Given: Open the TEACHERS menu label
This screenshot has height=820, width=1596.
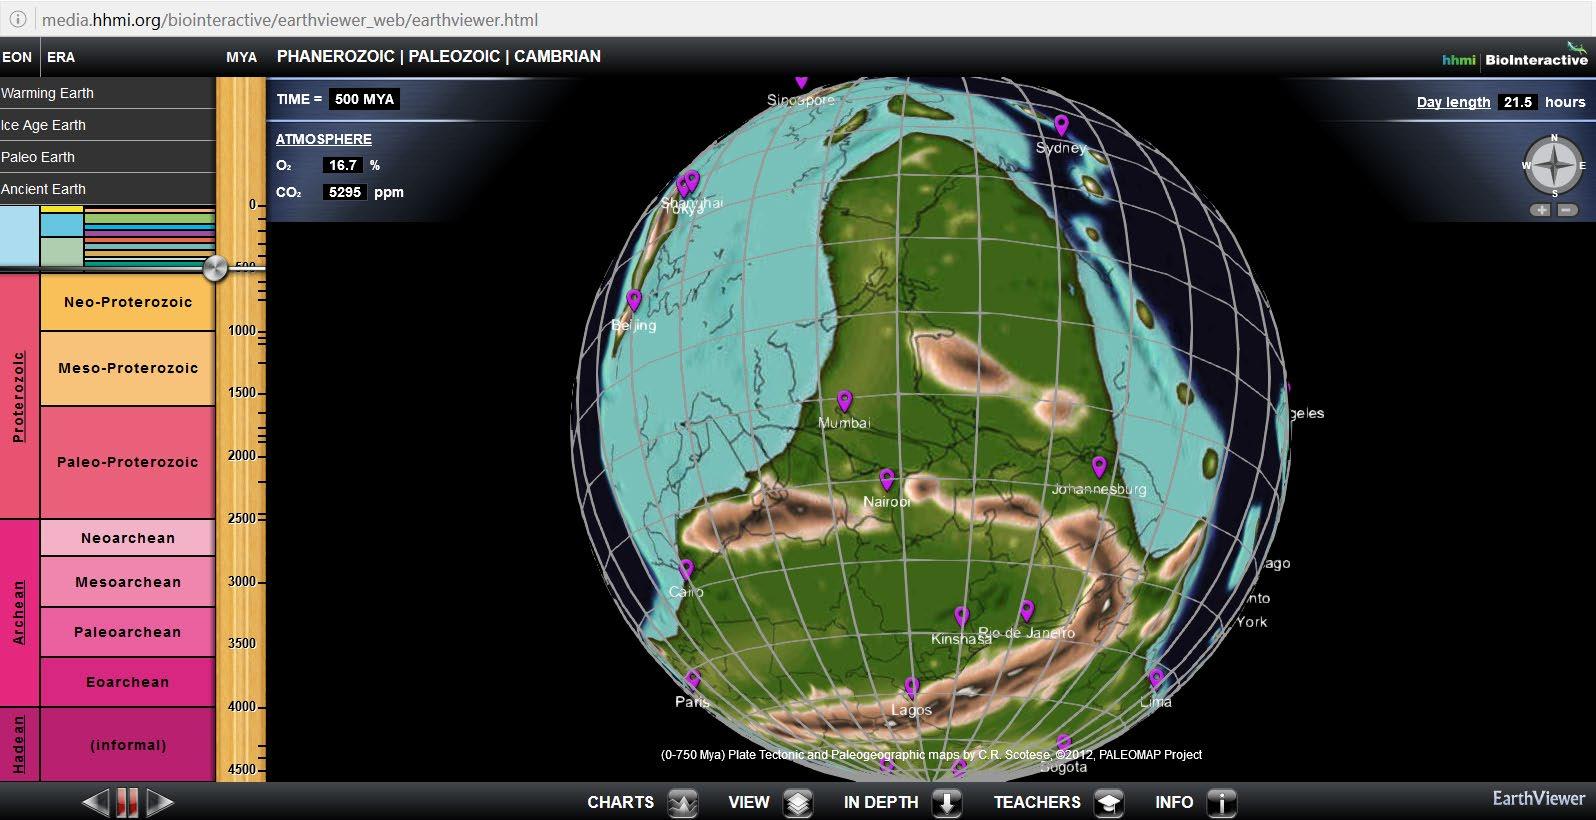Looking at the screenshot, I should 1037,802.
